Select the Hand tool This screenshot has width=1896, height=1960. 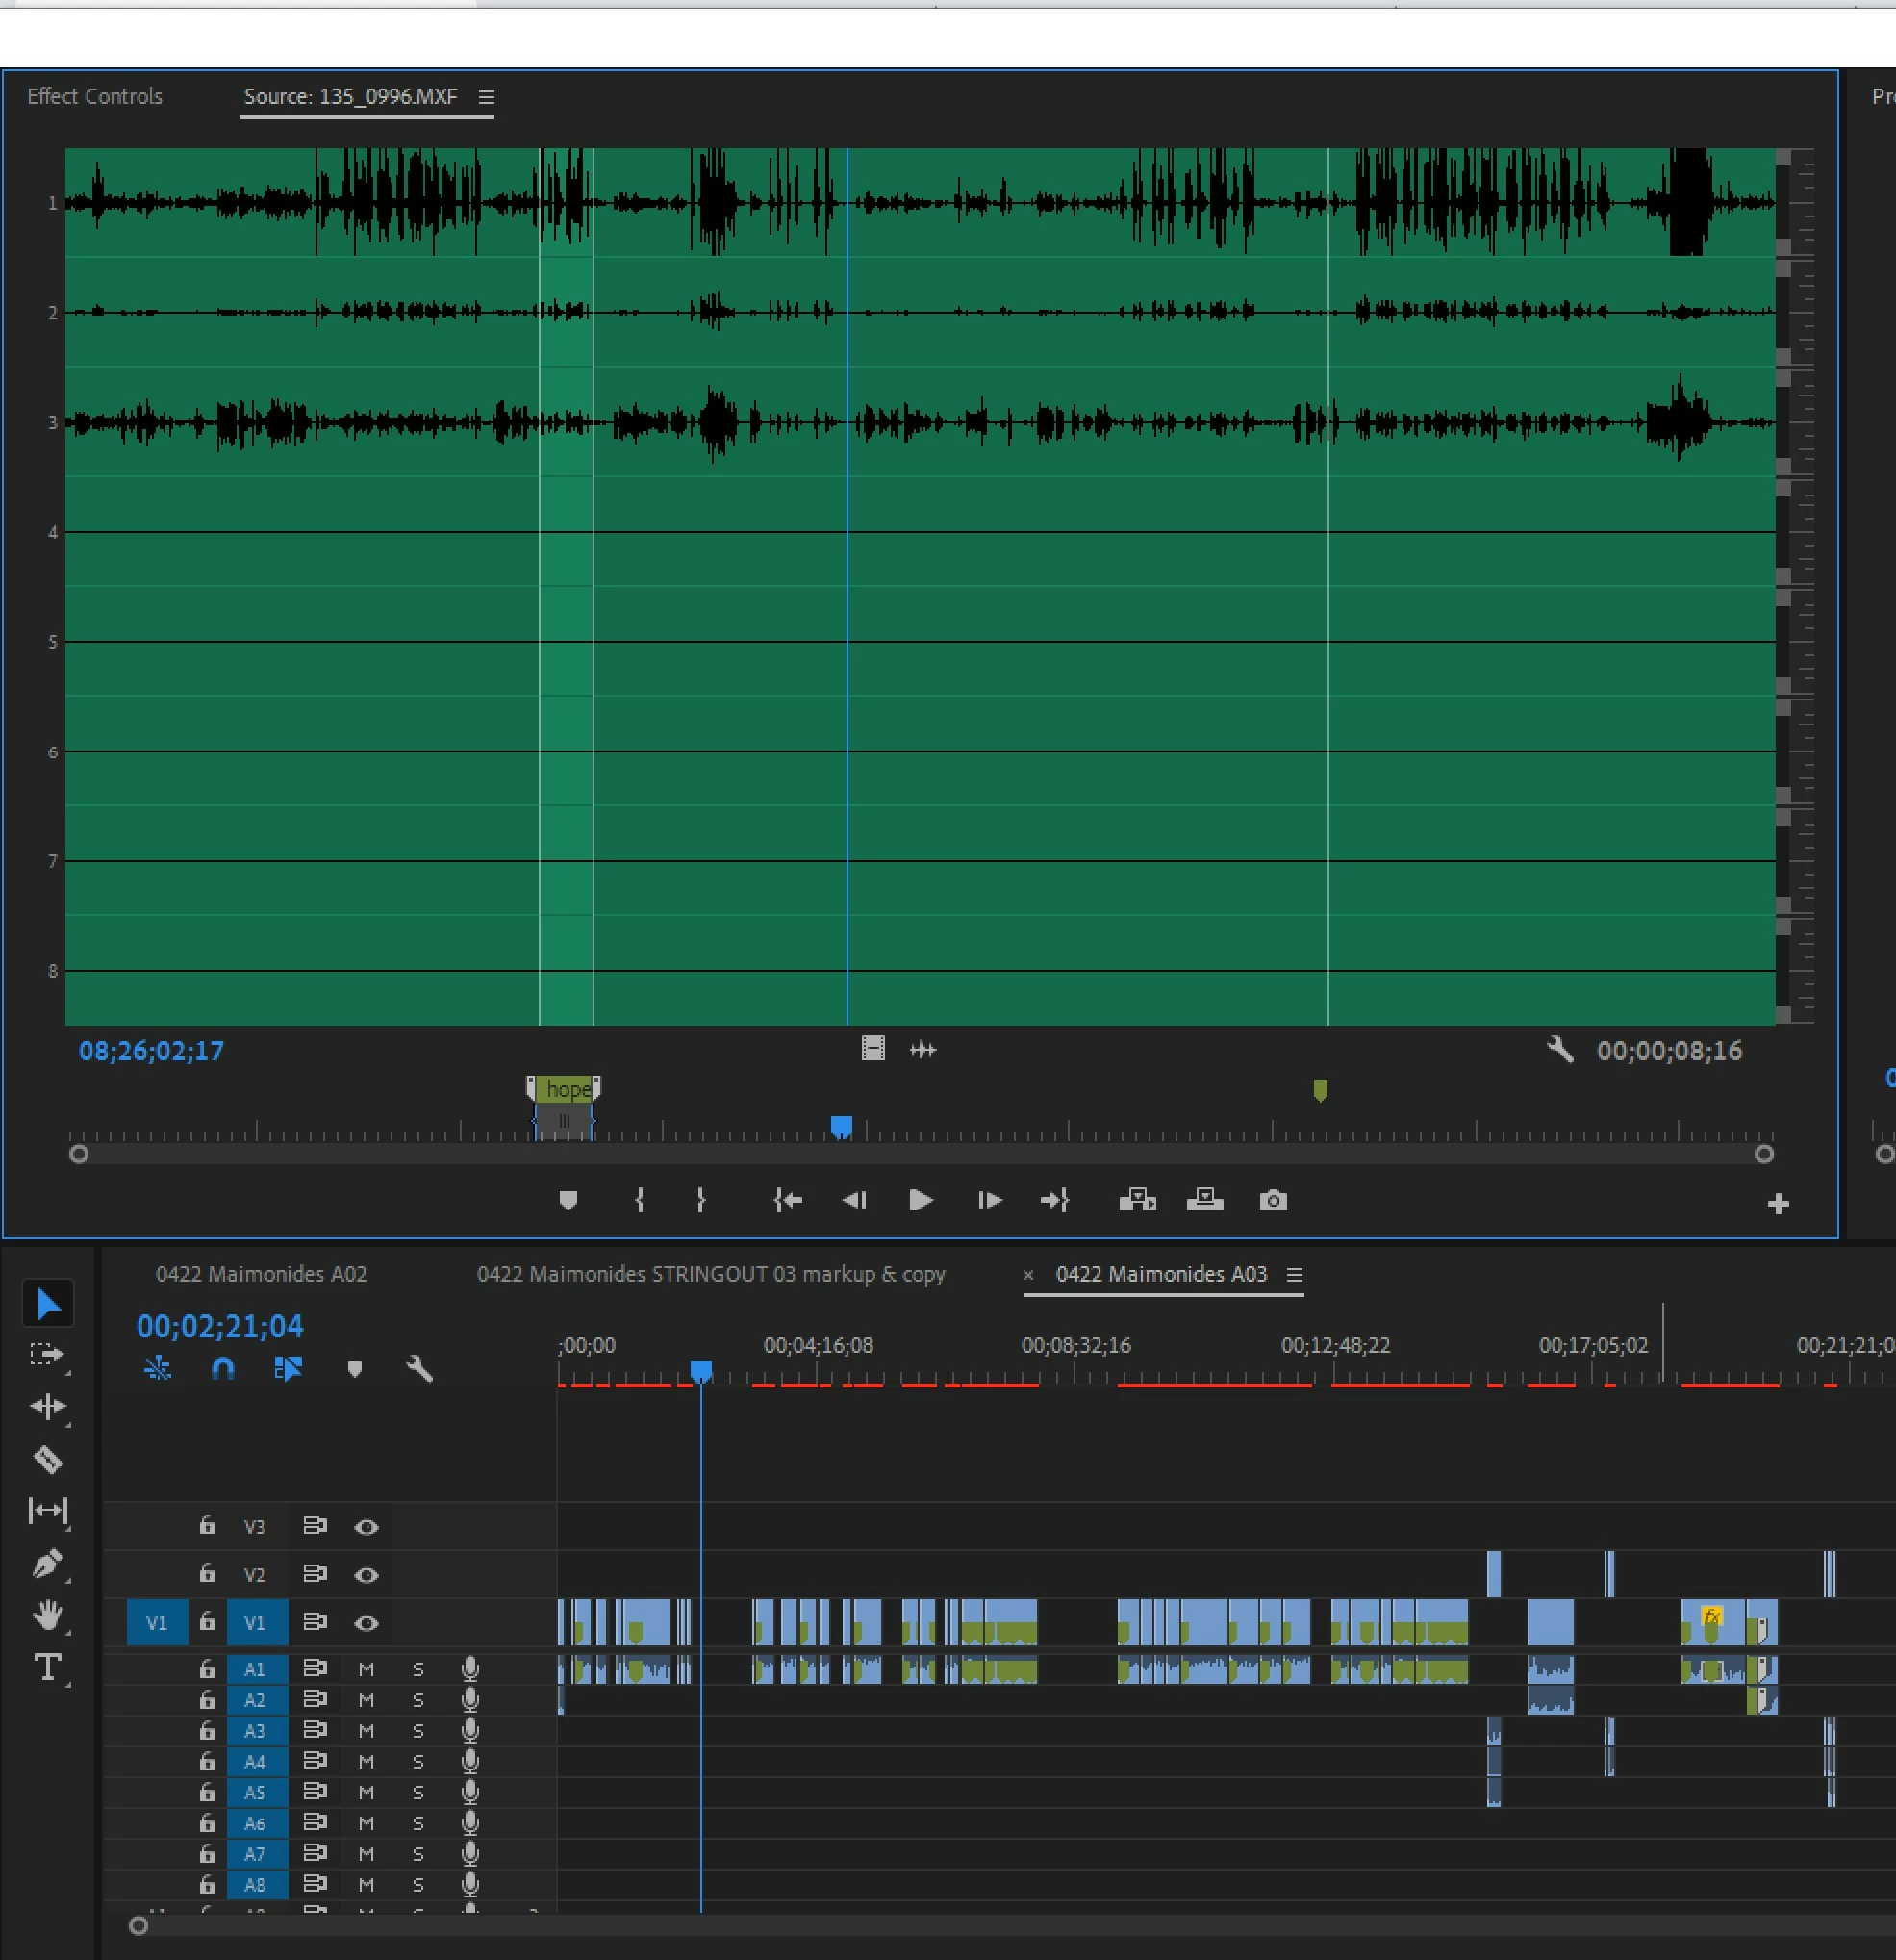tap(47, 1615)
